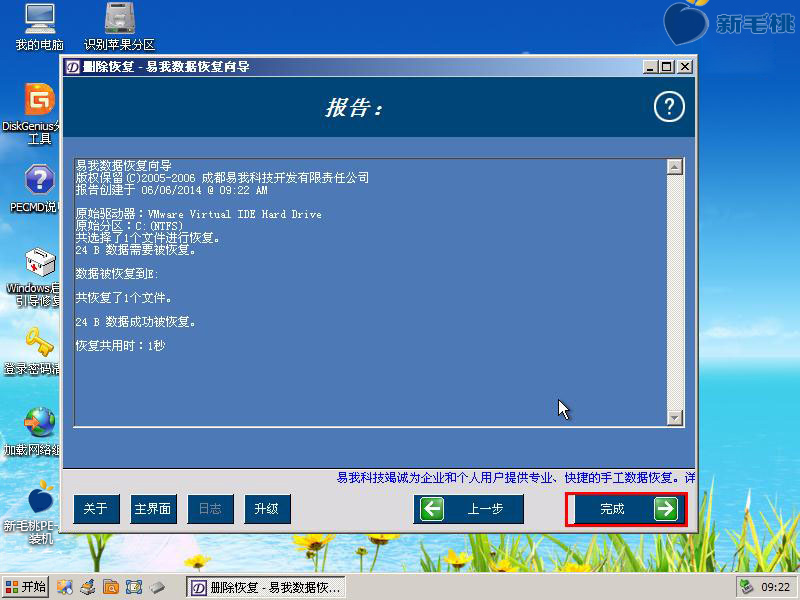
Task: Click fourth quick launch taskbar icon
Action: pos(134,587)
